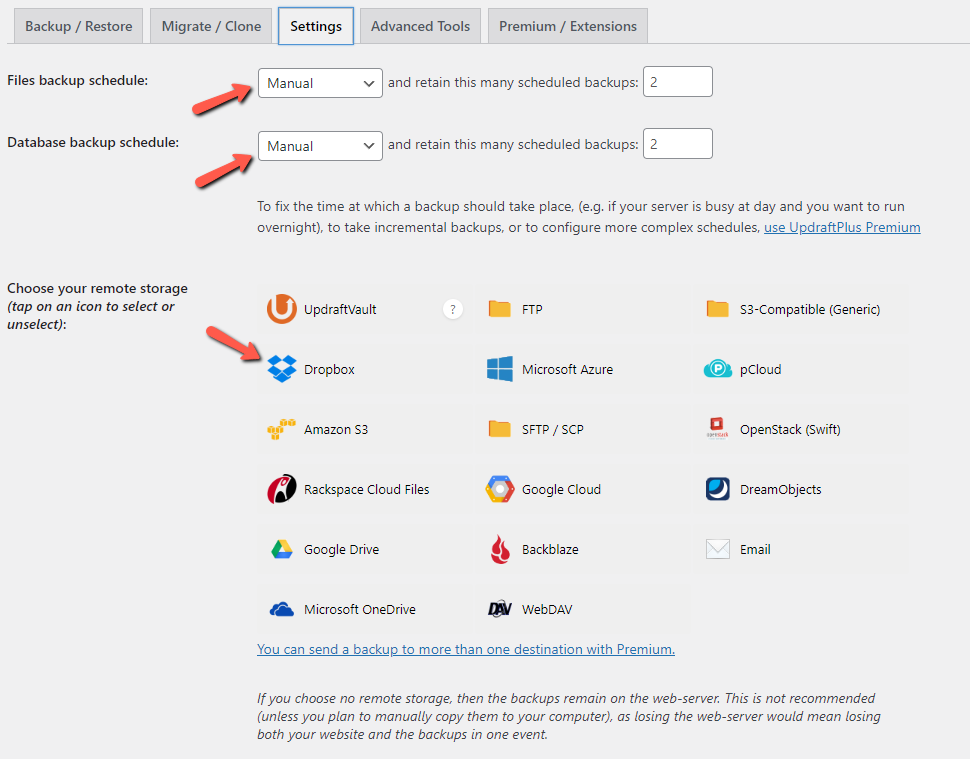Select the Settings tab

pos(315,26)
